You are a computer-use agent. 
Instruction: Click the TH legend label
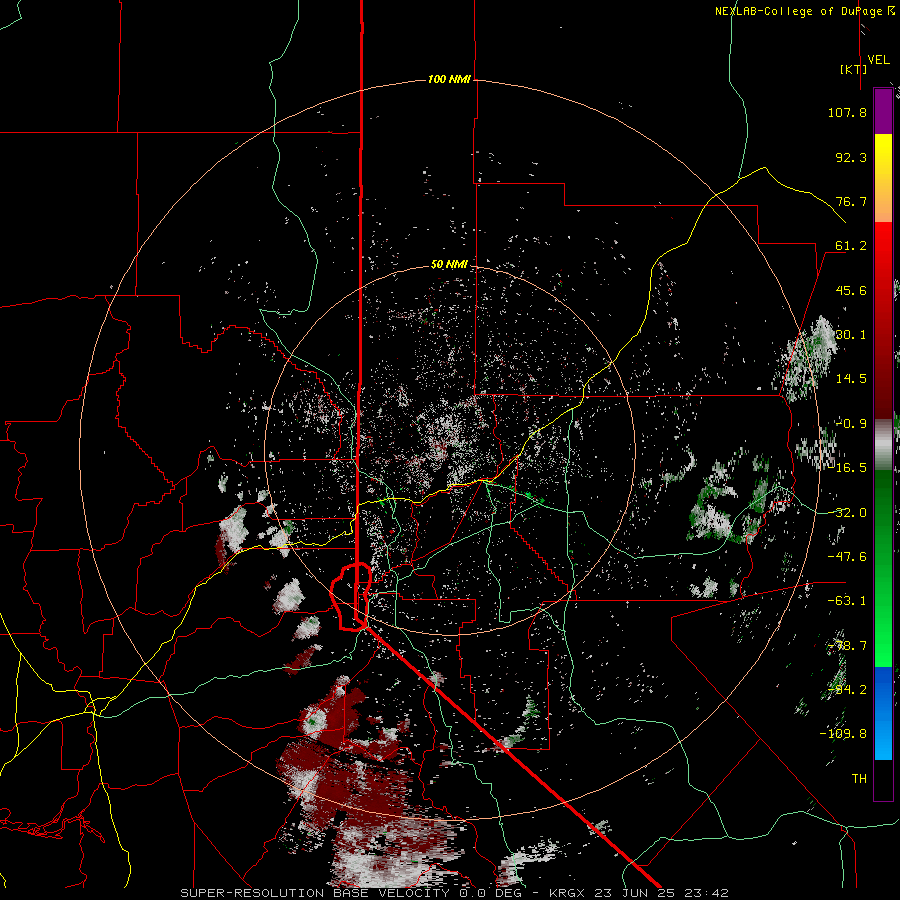859,779
